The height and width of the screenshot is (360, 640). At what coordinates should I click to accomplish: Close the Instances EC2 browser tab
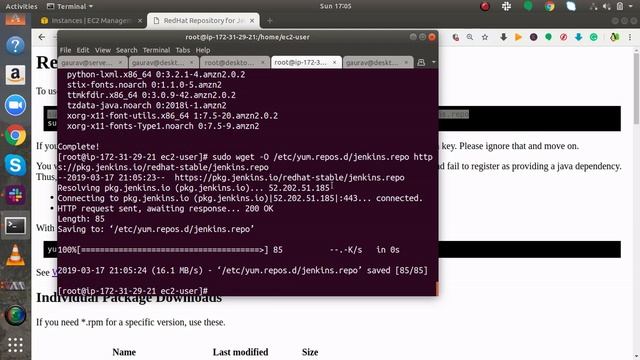coord(140,20)
